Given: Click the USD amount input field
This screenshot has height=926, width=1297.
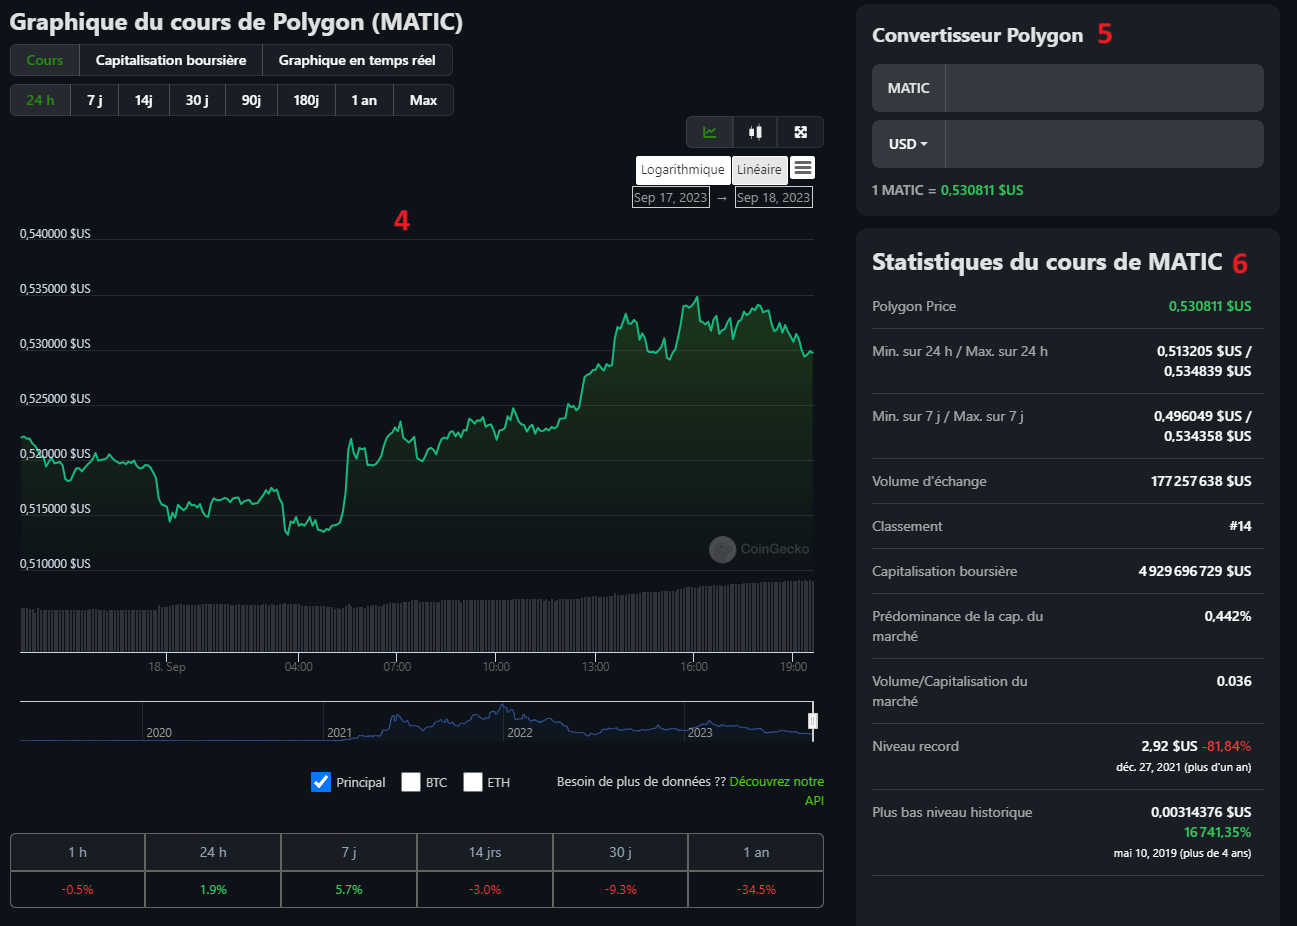Looking at the screenshot, I should [1104, 144].
